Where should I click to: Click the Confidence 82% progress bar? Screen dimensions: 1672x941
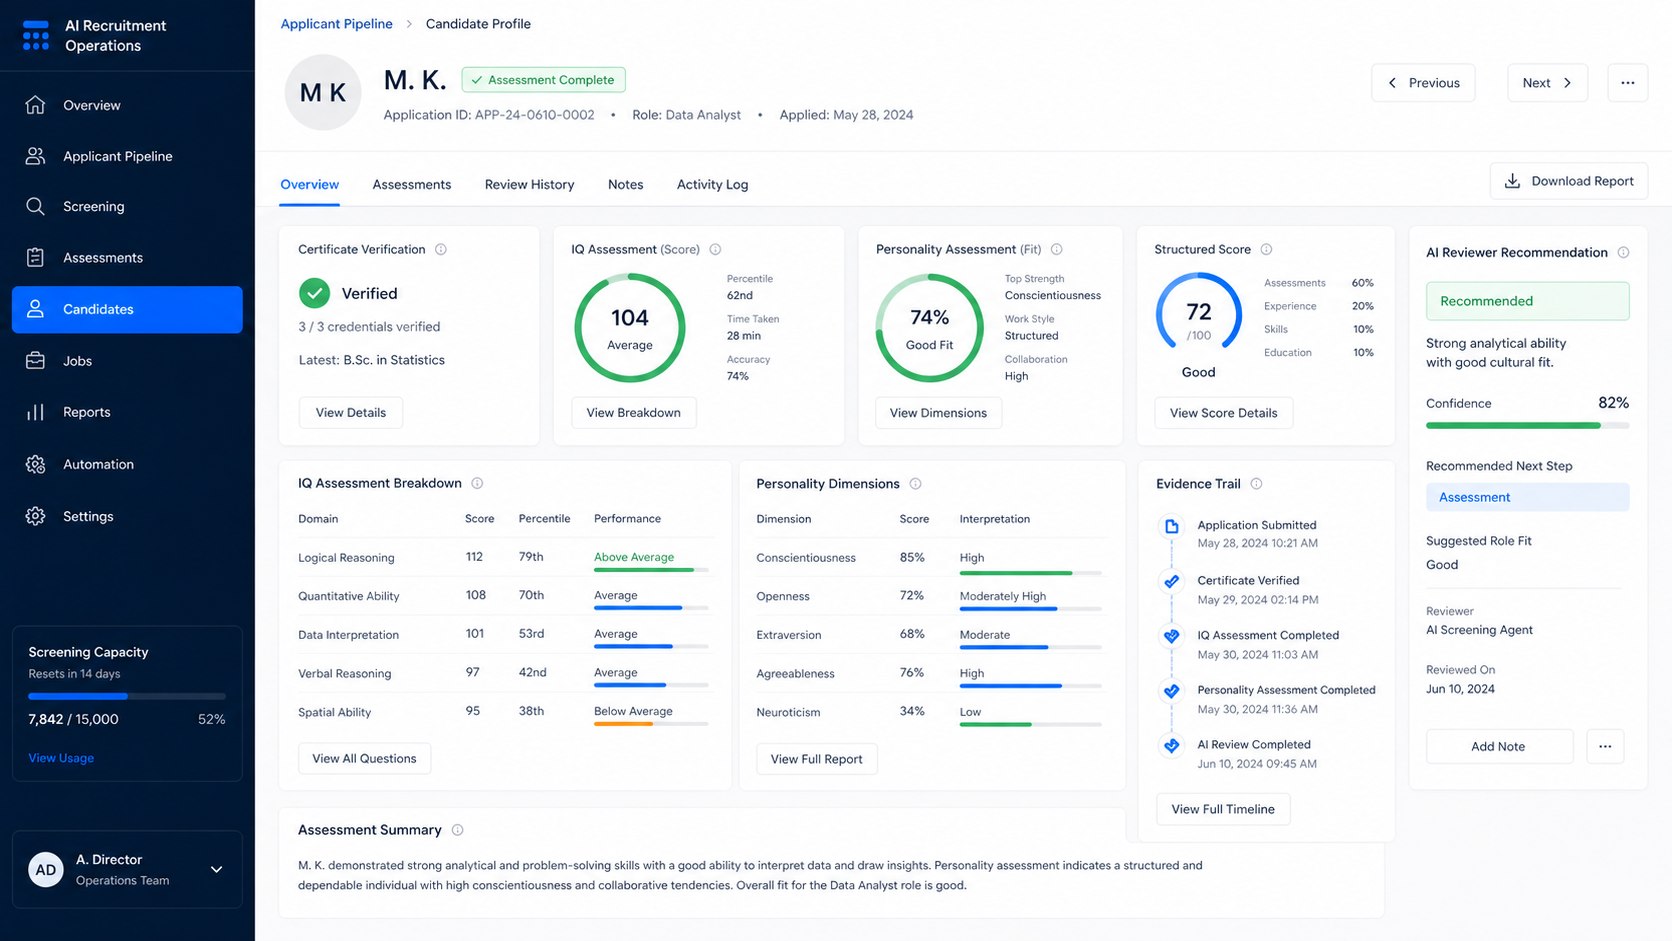1527,425
